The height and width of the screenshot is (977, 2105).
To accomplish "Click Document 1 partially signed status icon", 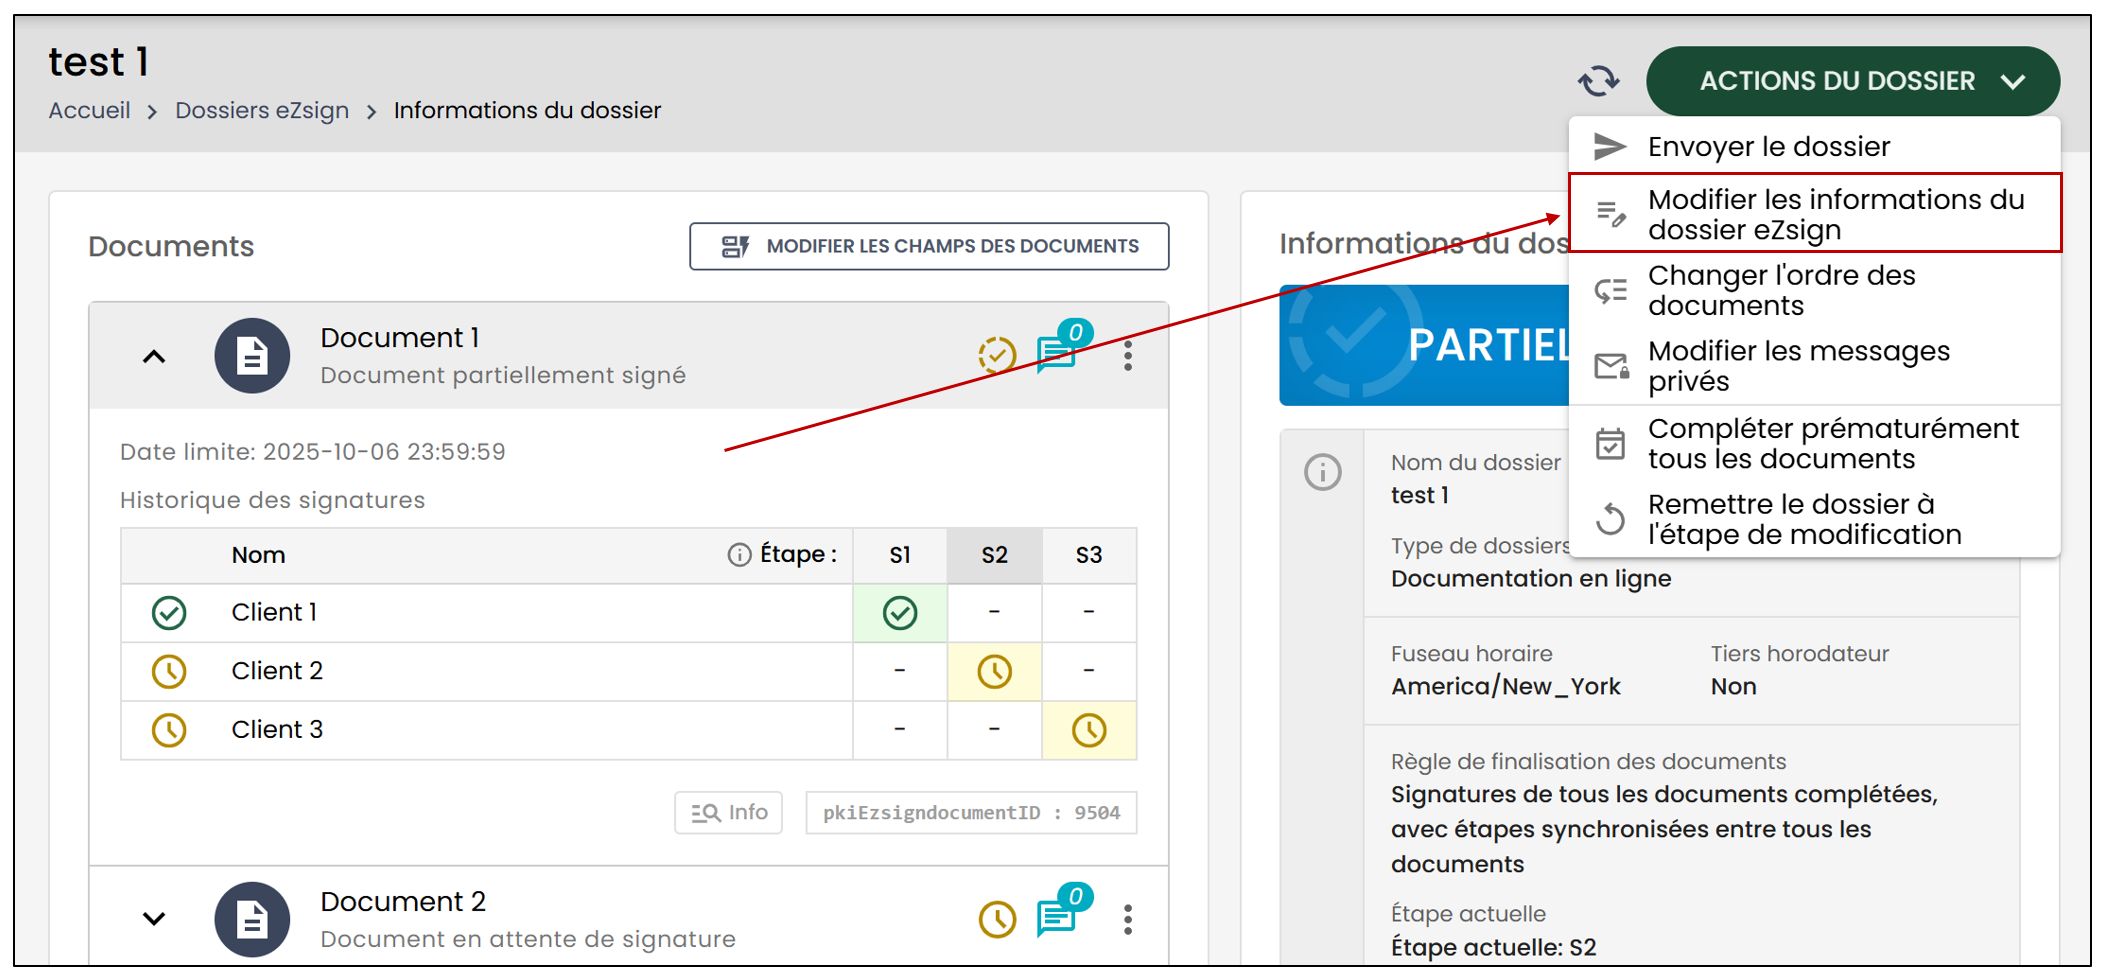I will [997, 355].
